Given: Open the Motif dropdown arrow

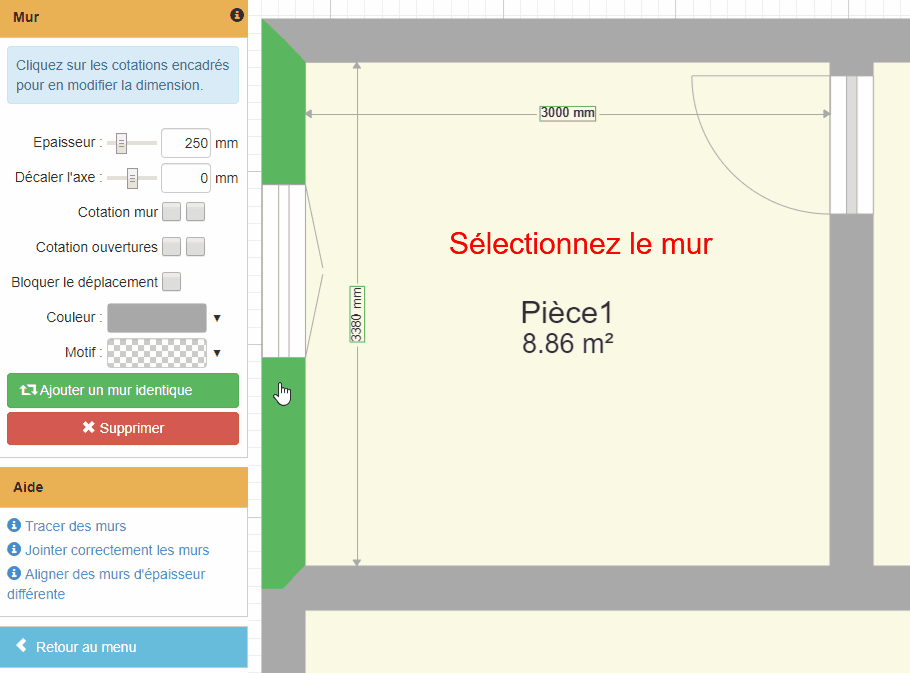Looking at the screenshot, I should click(x=217, y=353).
